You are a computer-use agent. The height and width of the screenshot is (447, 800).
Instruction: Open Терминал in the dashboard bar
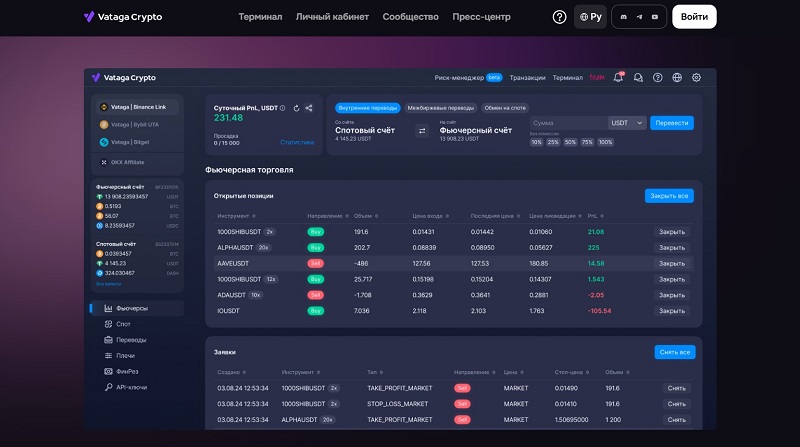pos(567,78)
